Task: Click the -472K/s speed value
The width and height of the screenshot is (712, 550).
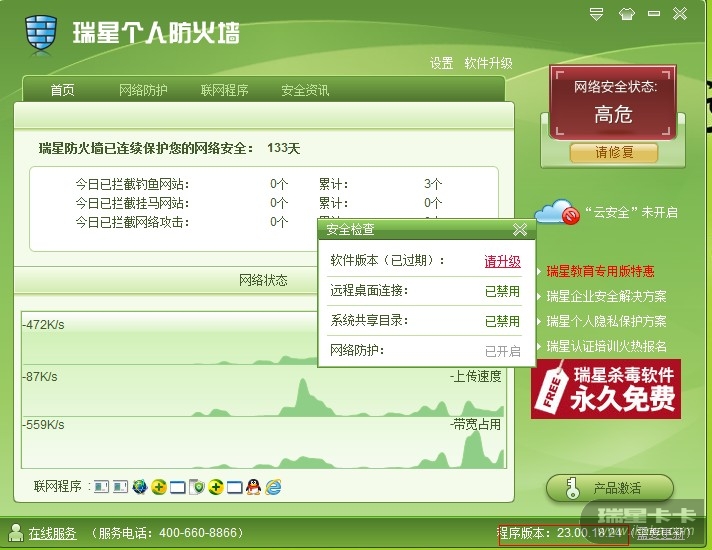Action: tap(44, 325)
